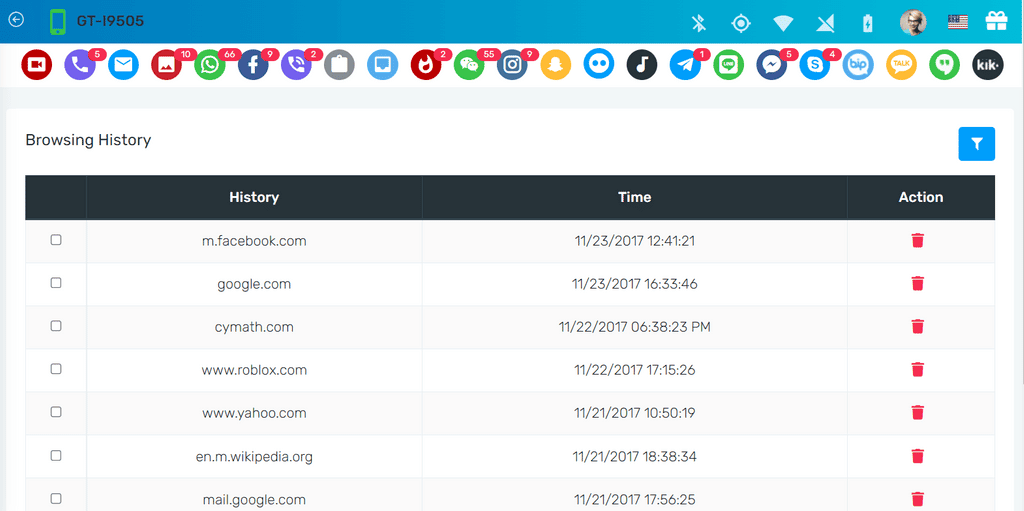Open WhatsApp messages icon
Screen dimensions: 1024x511
210,65
